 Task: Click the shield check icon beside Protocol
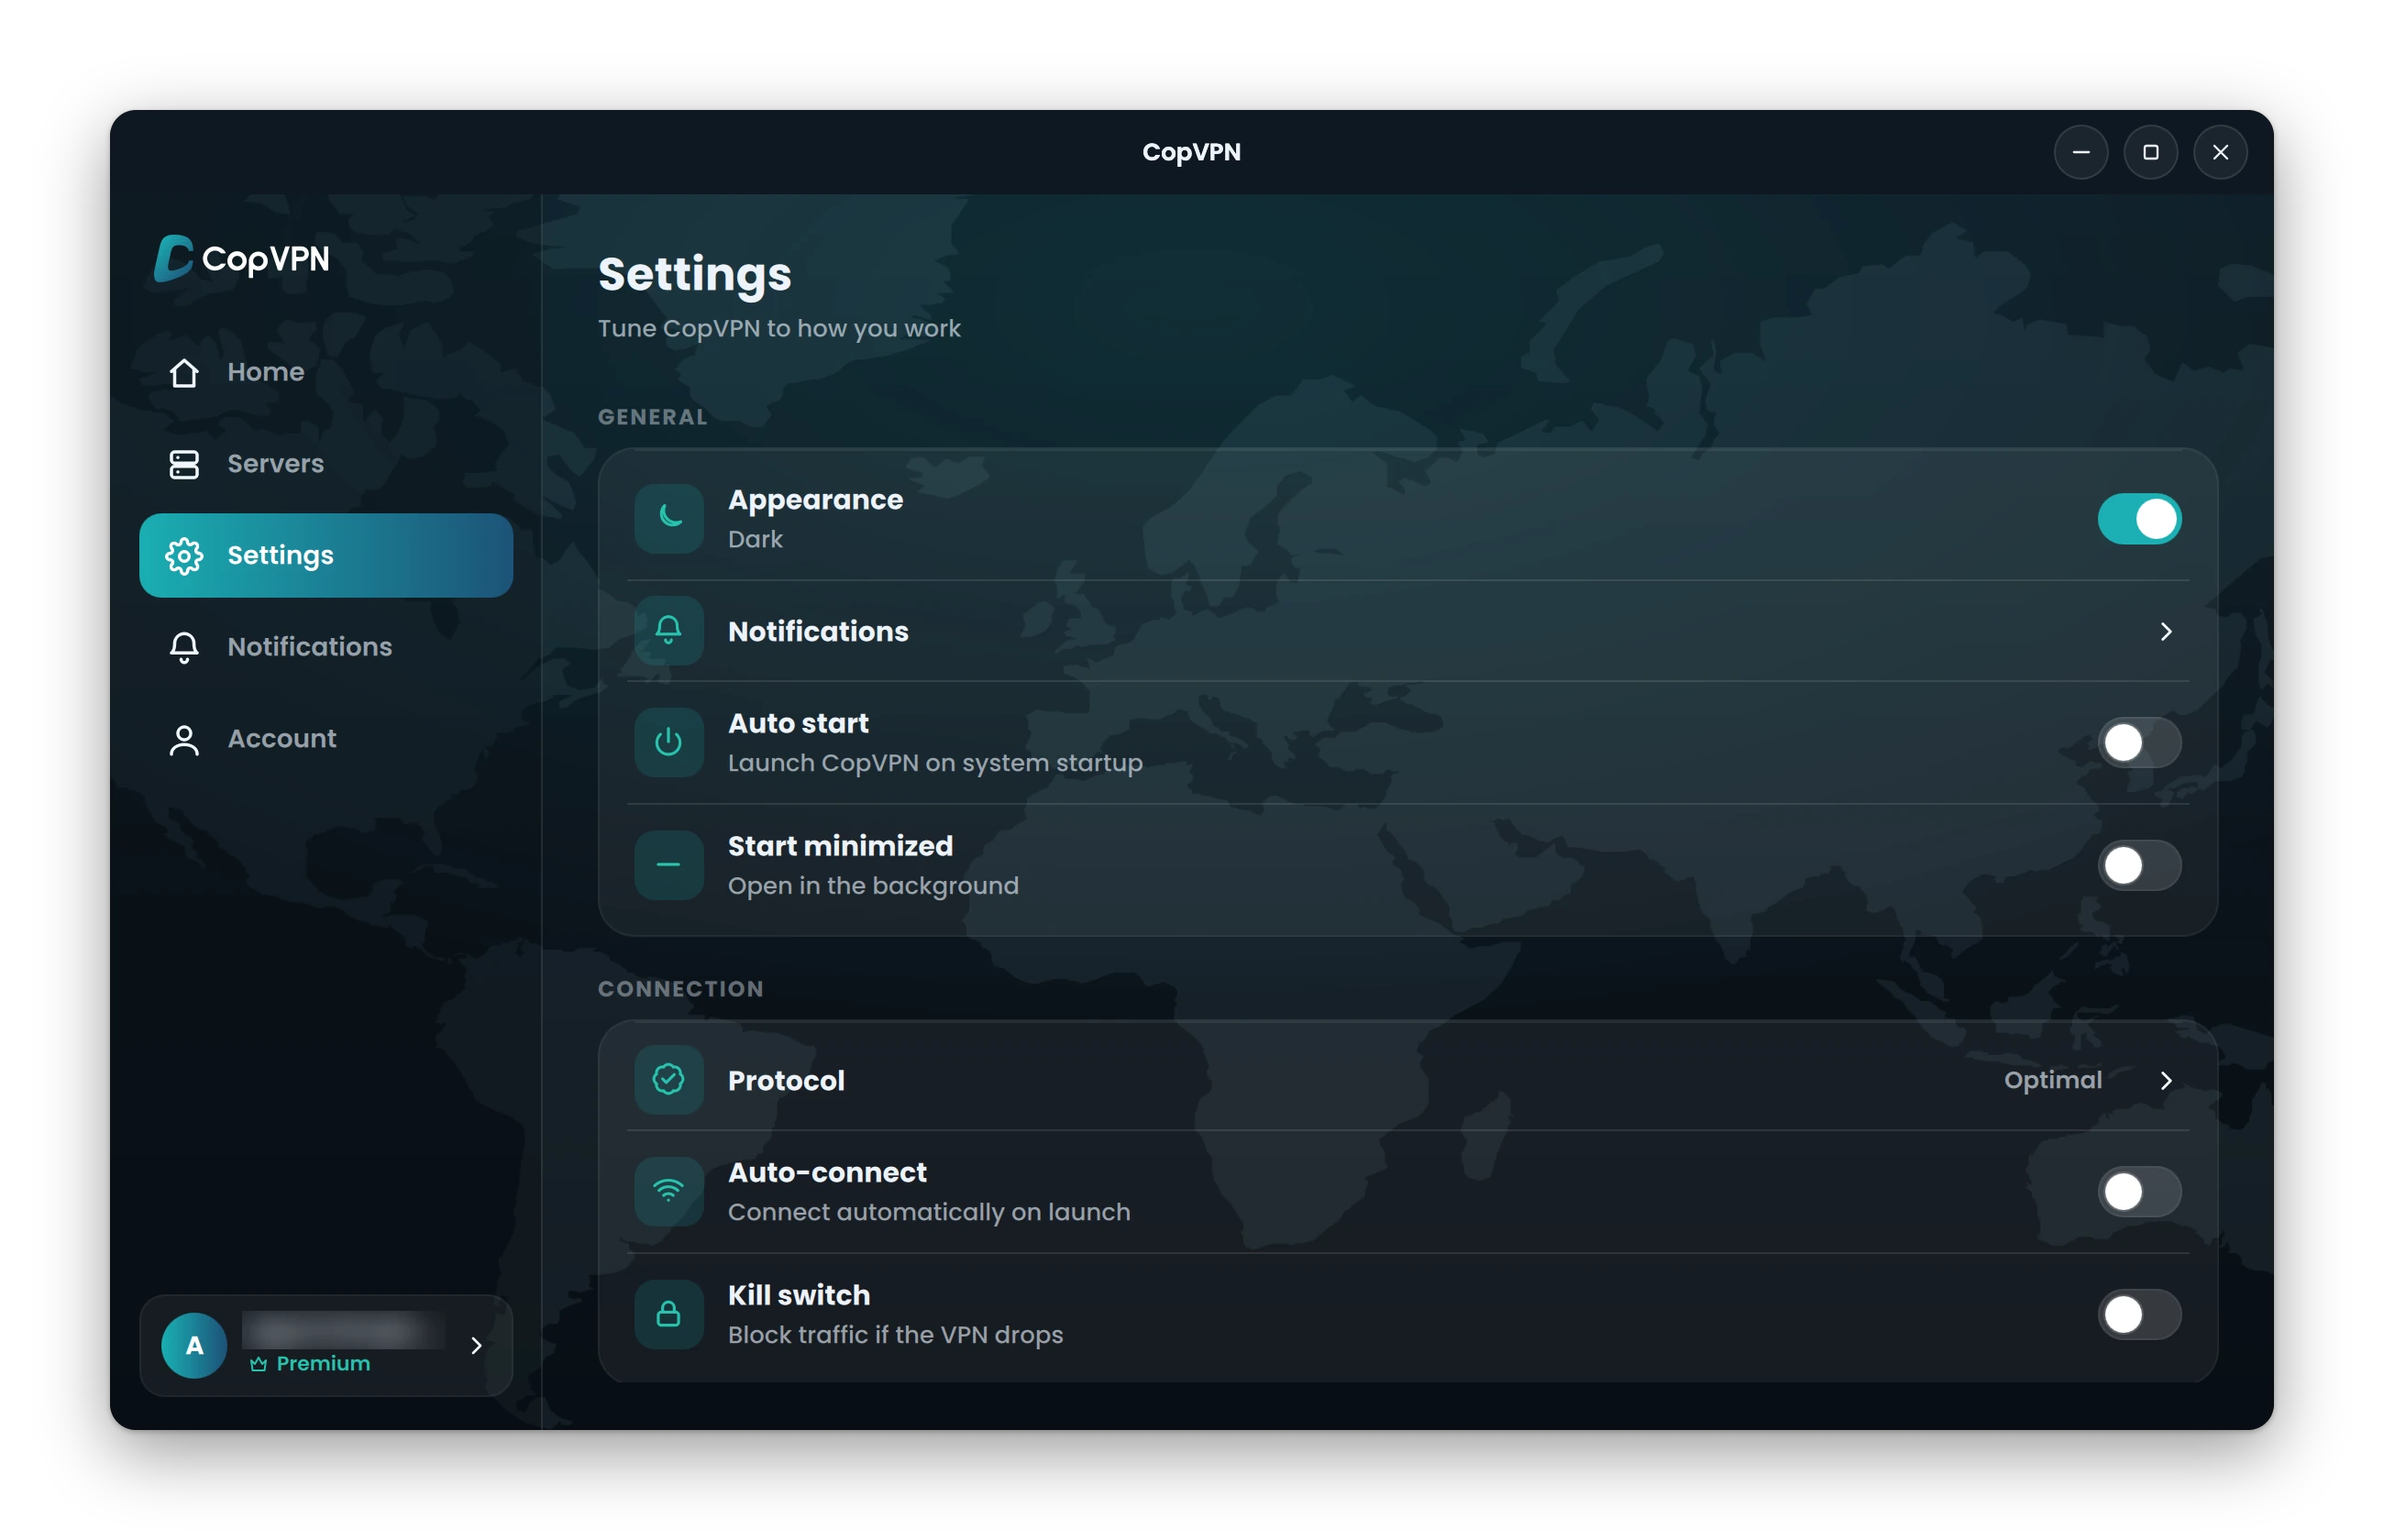point(669,1080)
